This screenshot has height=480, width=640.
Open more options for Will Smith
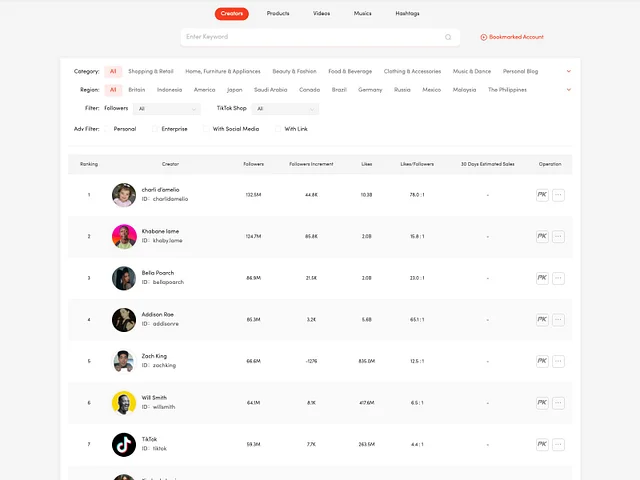[558, 403]
